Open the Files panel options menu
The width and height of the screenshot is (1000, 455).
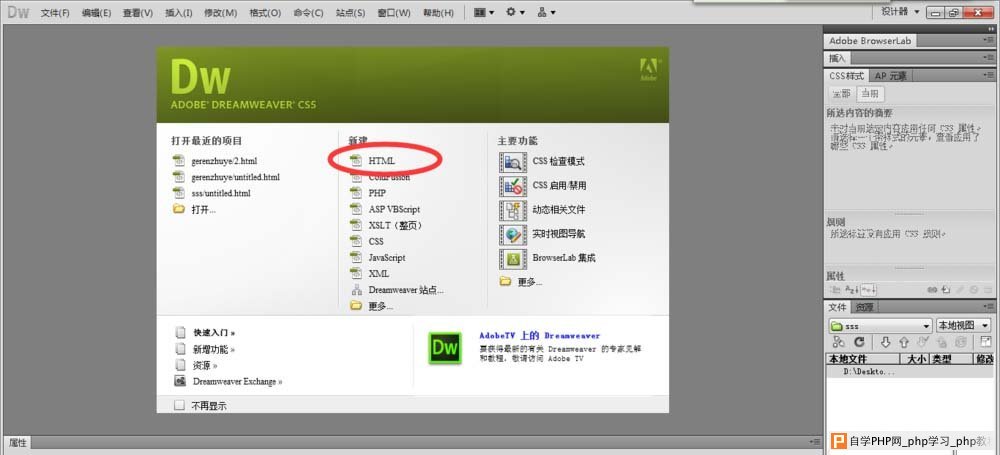click(x=990, y=307)
